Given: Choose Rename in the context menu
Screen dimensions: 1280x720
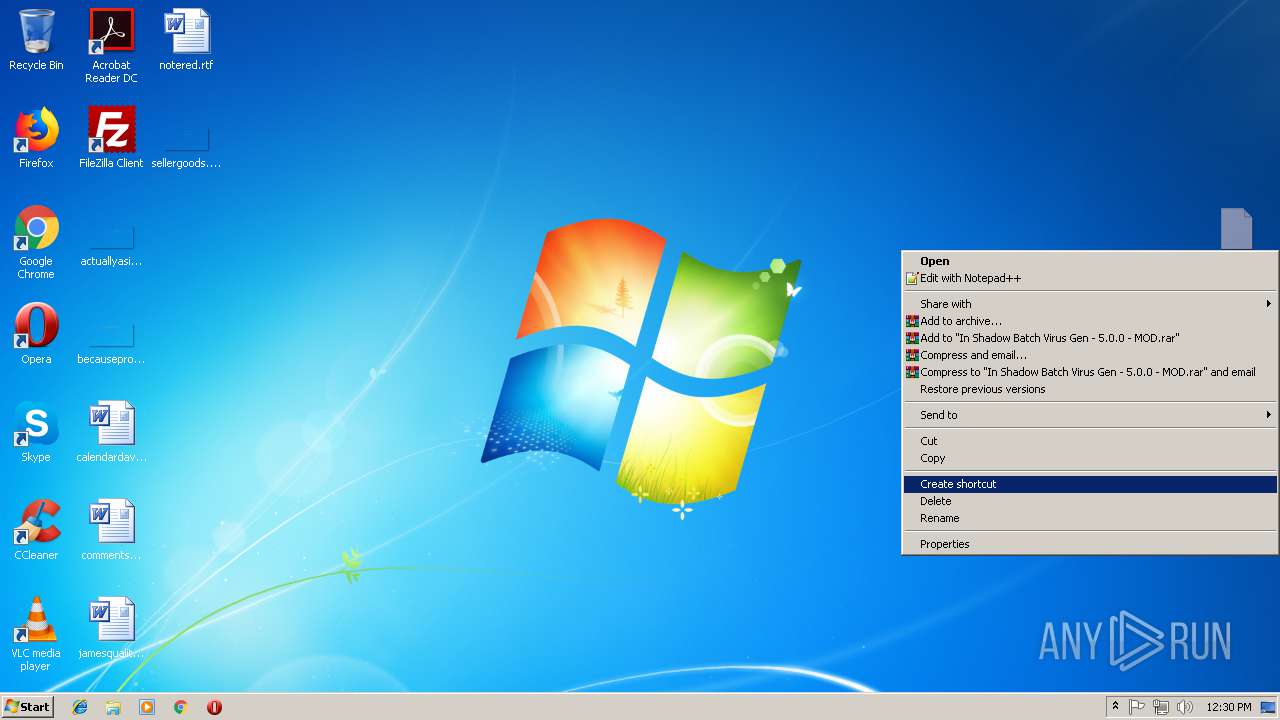Looking at the screenshot, I should [x=1090, y=518].
